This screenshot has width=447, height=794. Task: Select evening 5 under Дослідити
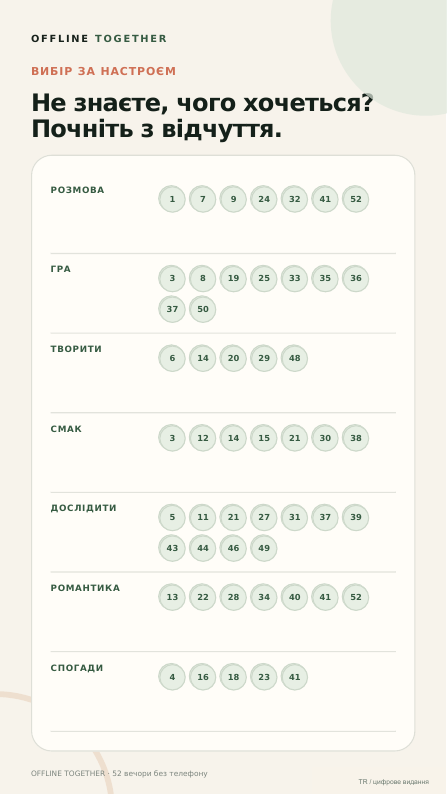pos(172,518)
